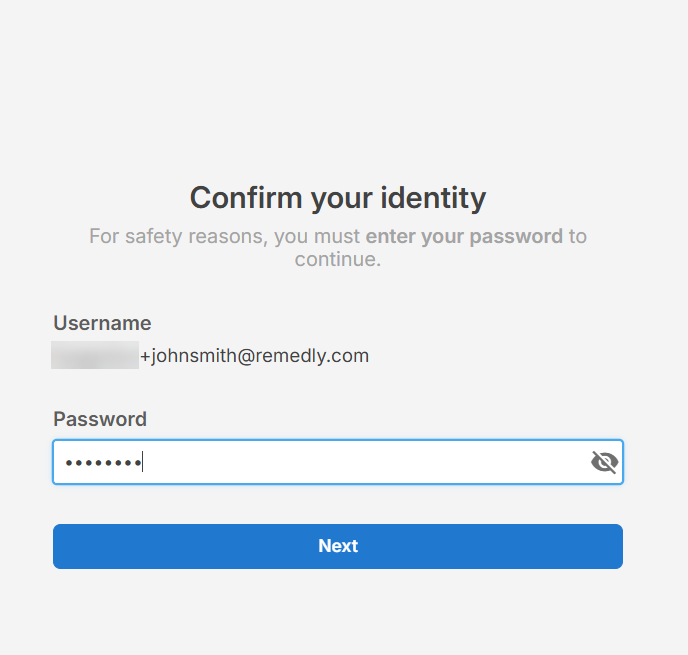The width and height of the screenshot is (688, 655).
Task: Place the cursor after the last password dot
Action: coord(143,462)
